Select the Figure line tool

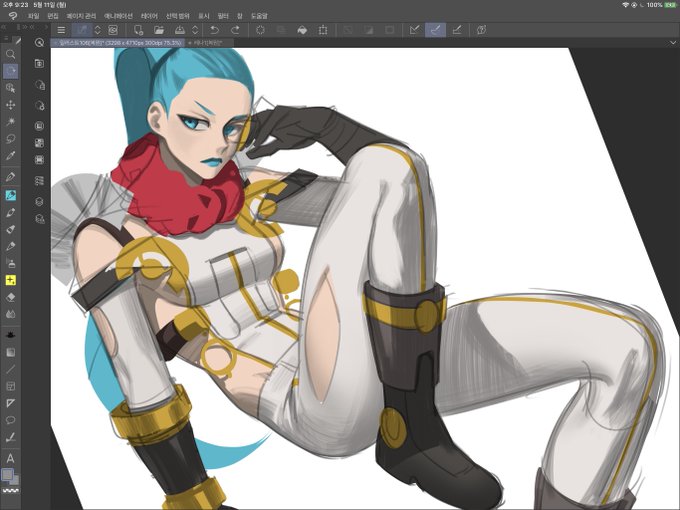(10, 369)
